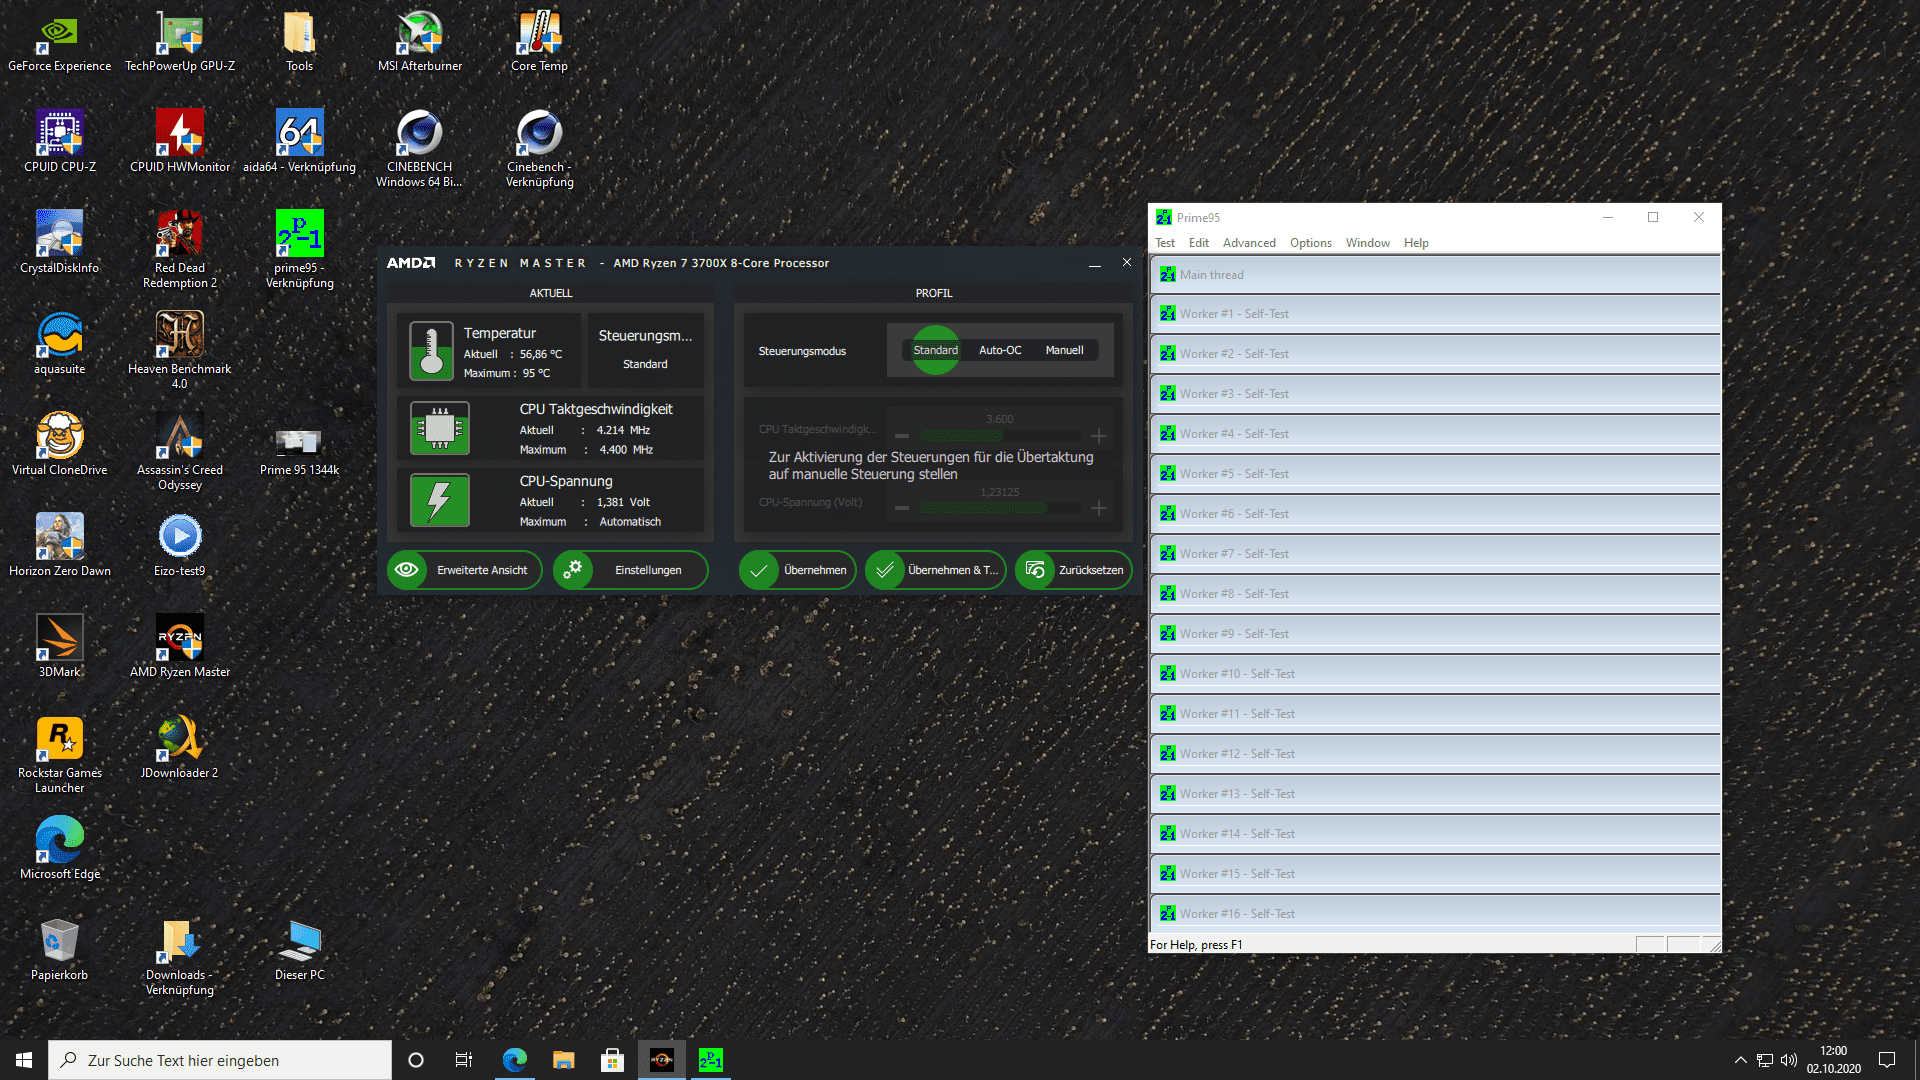Select CINEBENCH Windows 64 Bit icon

click(419, 149)
